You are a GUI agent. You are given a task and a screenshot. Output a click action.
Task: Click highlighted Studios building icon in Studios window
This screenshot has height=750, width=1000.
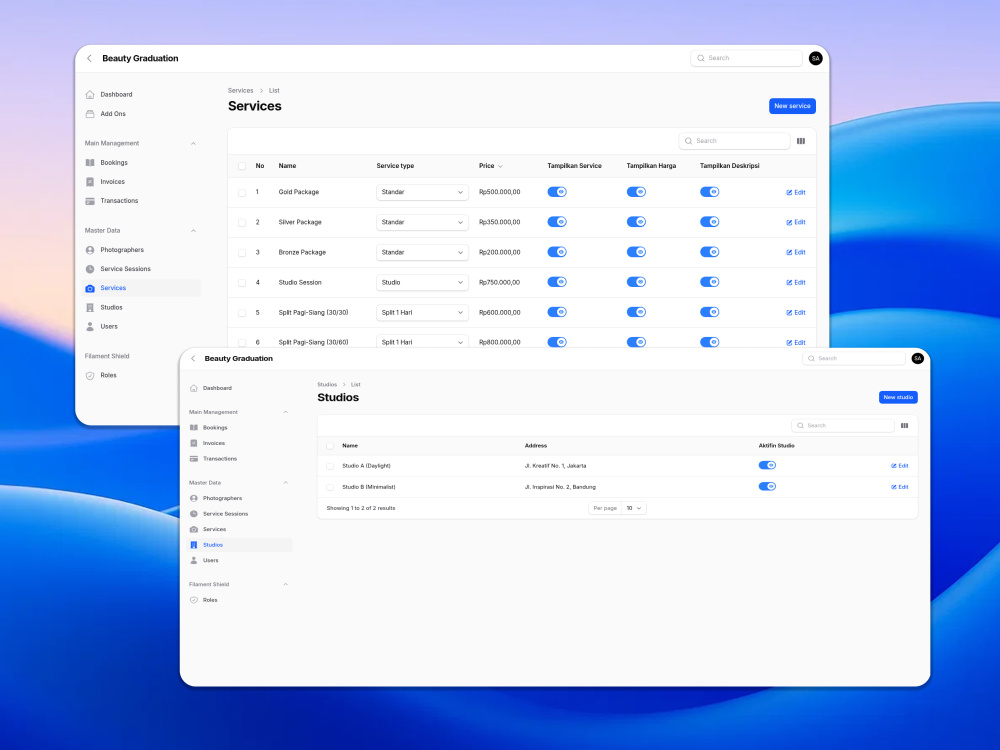tap(194, 545)
